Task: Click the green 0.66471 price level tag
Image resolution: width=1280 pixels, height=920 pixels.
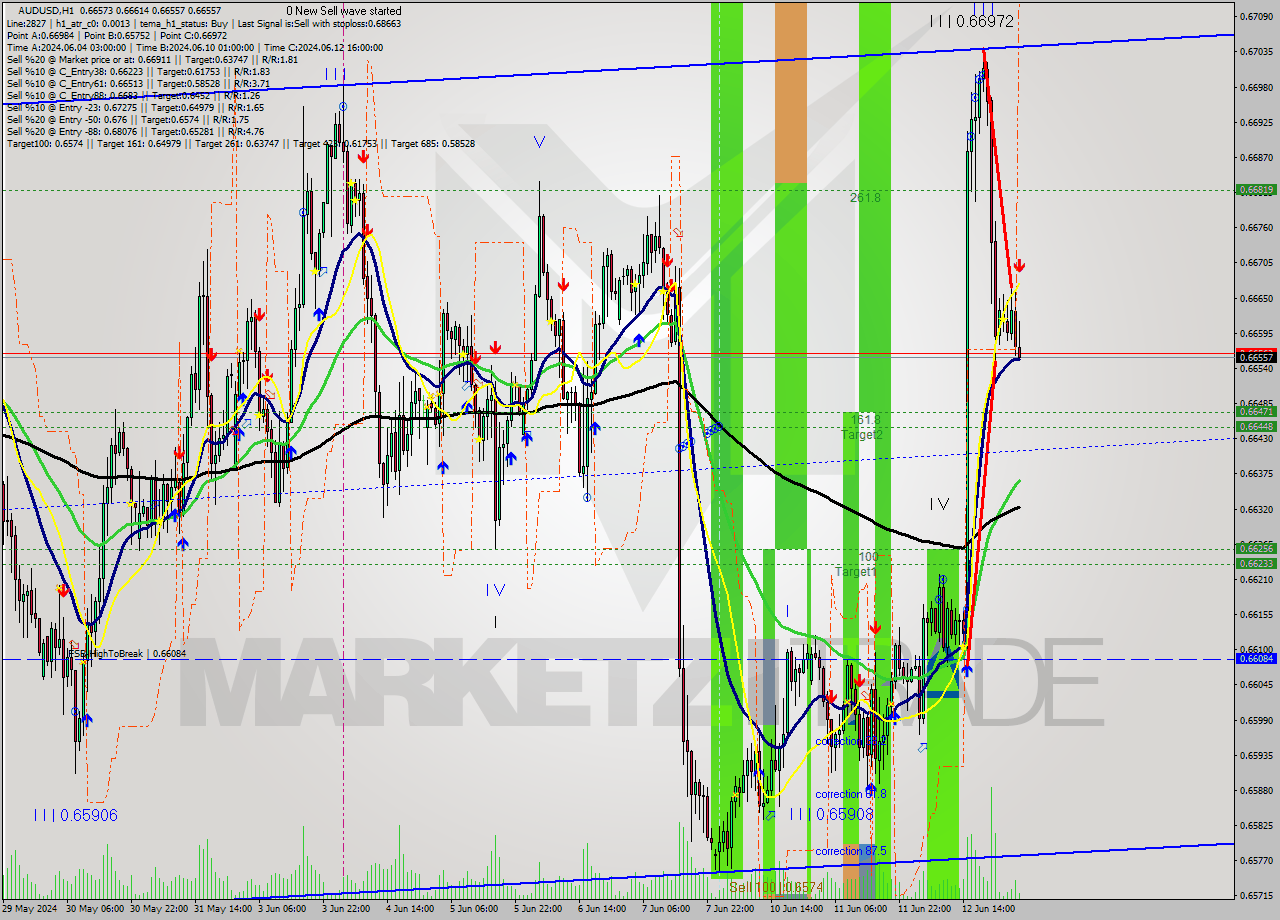Action: click(x=1256, y=411)
